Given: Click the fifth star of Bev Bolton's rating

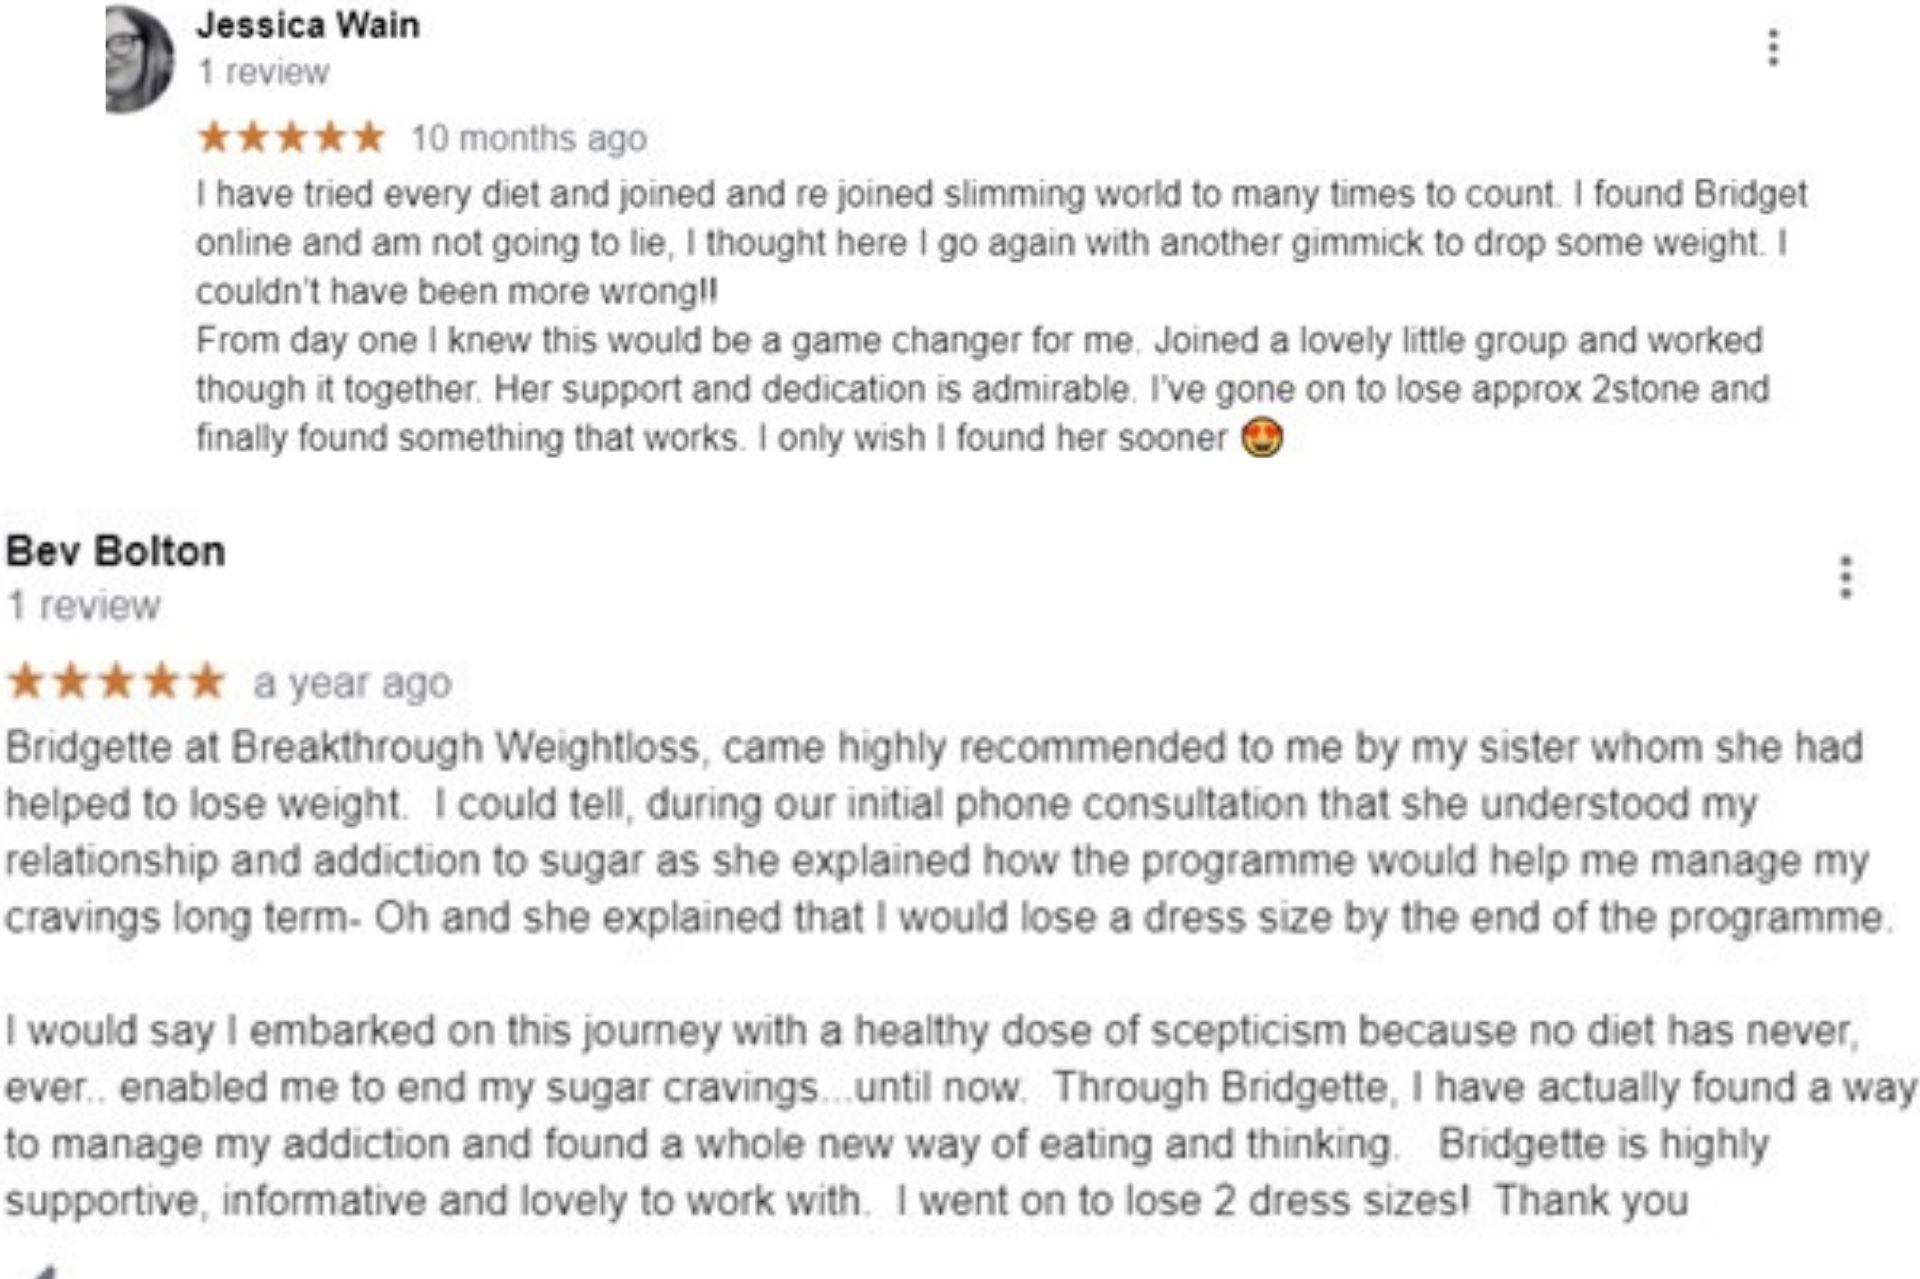Looking at the screenshot, I should pos(206,682).
